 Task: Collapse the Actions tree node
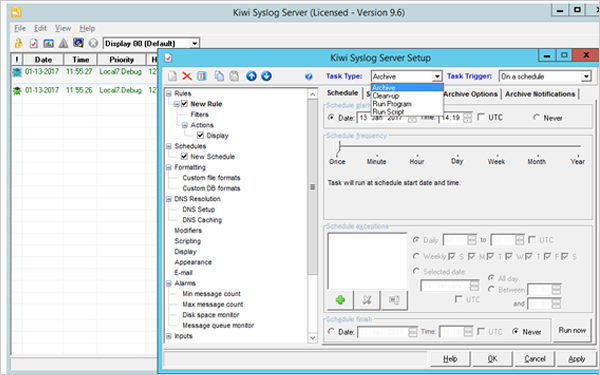(x=185, y=125)
